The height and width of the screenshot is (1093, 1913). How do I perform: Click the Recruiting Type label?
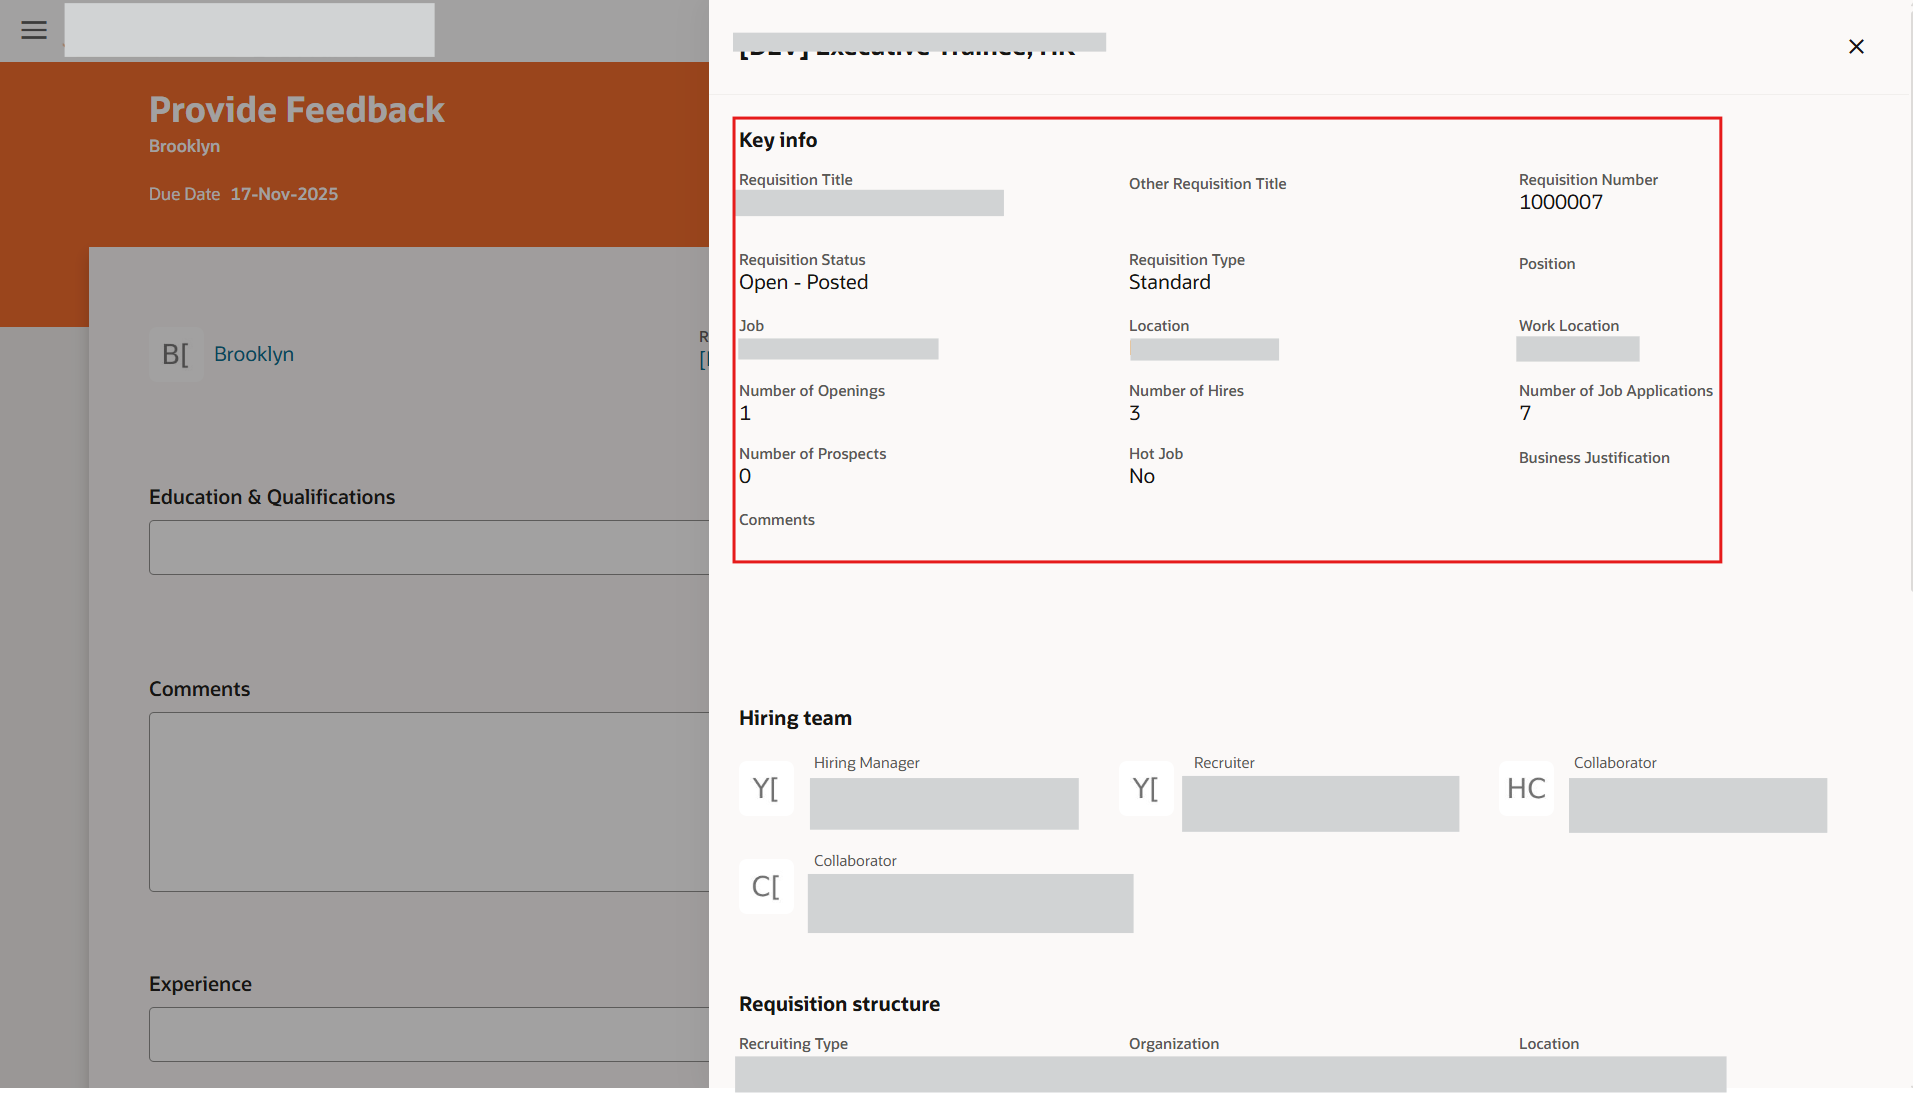[x=793, y=1044]
